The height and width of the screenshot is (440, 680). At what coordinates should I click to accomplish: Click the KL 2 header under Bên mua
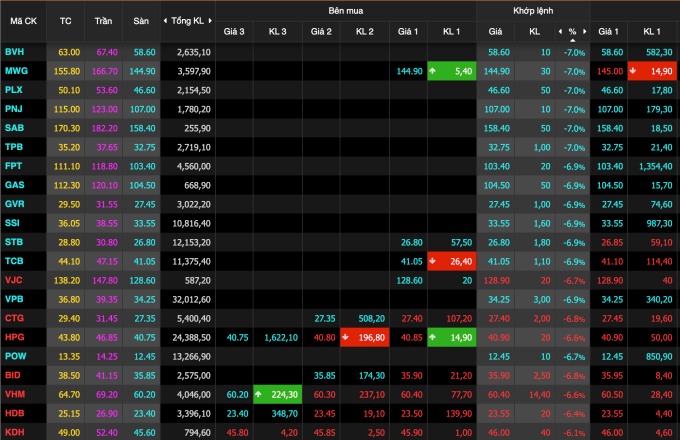pos(365,31)
